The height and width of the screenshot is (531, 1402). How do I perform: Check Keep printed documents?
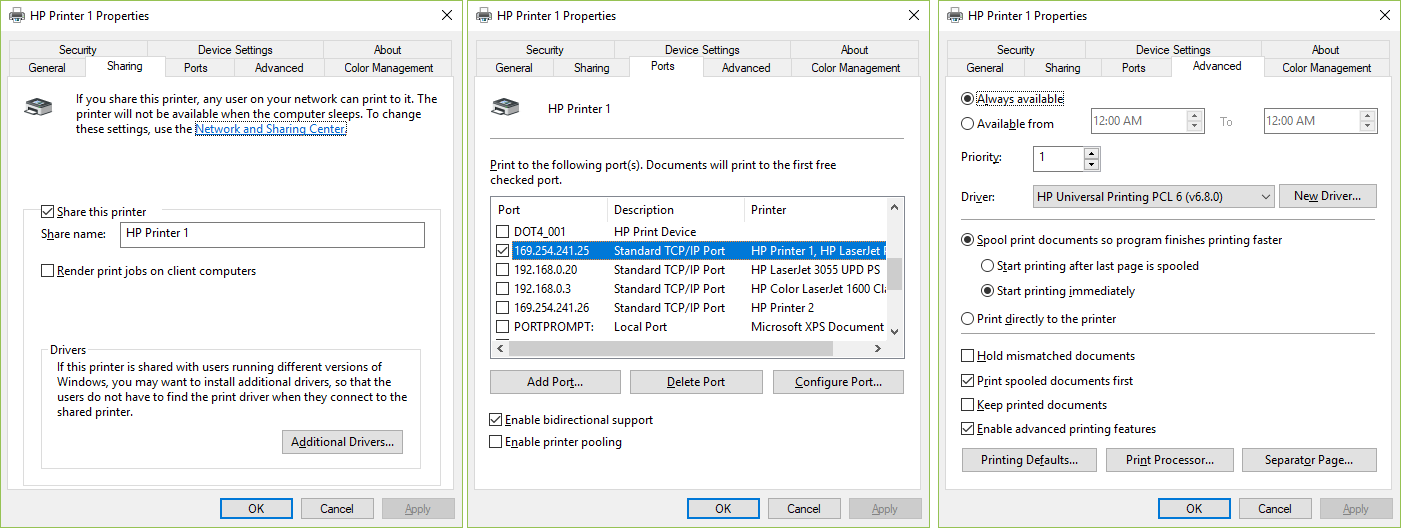coord(967,405)
